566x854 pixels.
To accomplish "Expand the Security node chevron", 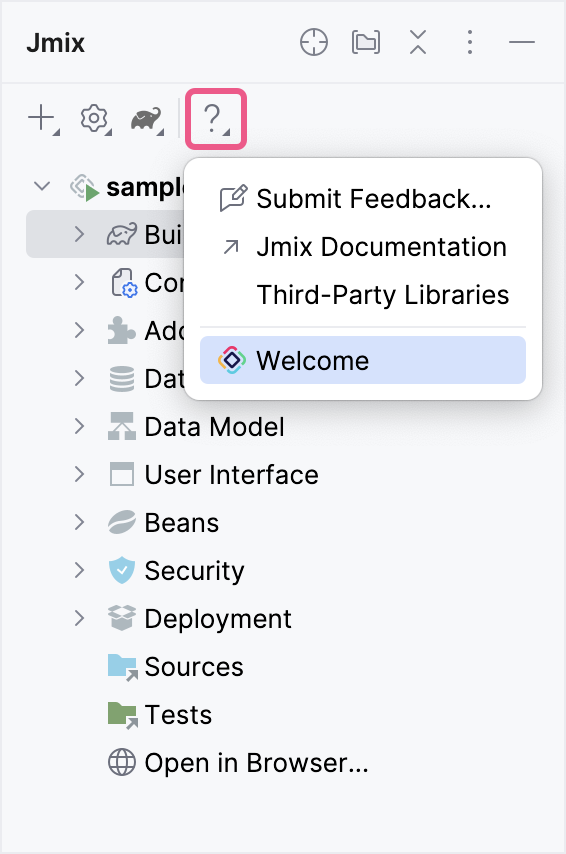I will point(80,570).
